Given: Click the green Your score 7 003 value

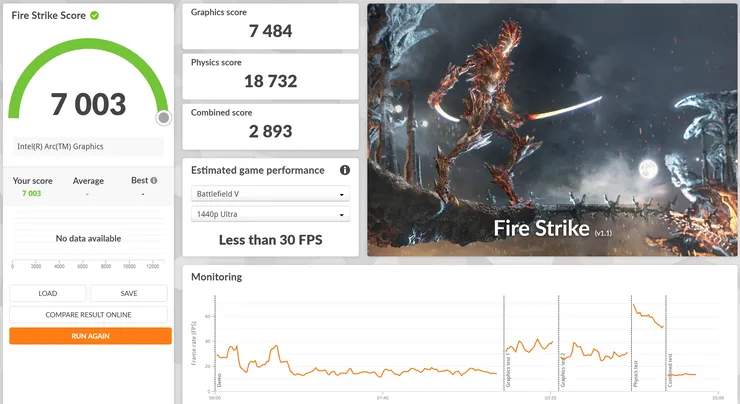Looking at the screenshot, I should coord(32,193).
